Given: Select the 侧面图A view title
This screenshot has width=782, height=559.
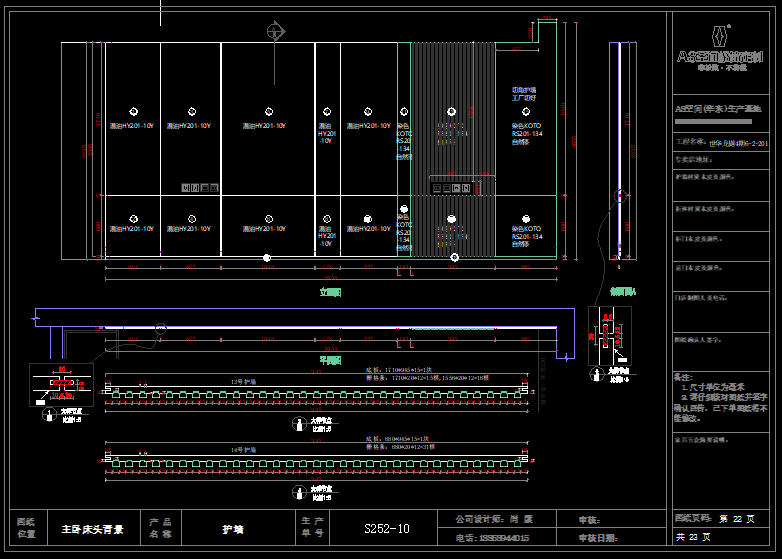Looking at the screenshot, I should (623, 292).
